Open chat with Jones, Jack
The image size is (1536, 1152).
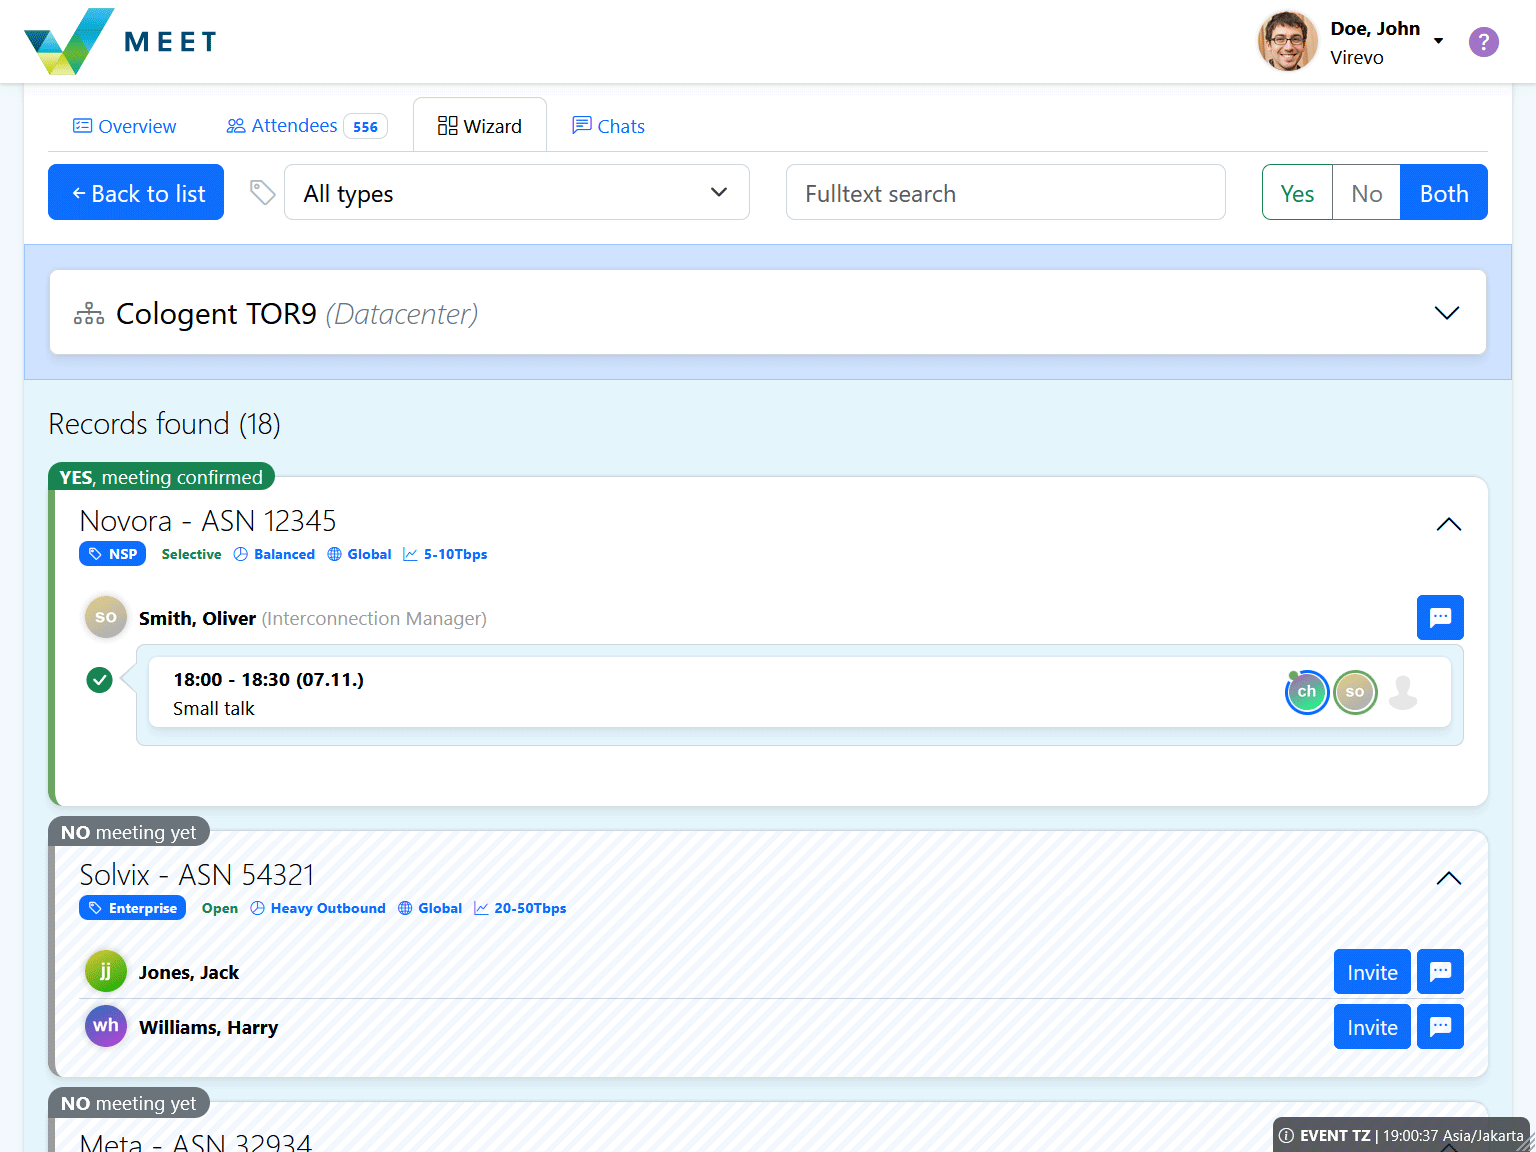click(1440, 971)
